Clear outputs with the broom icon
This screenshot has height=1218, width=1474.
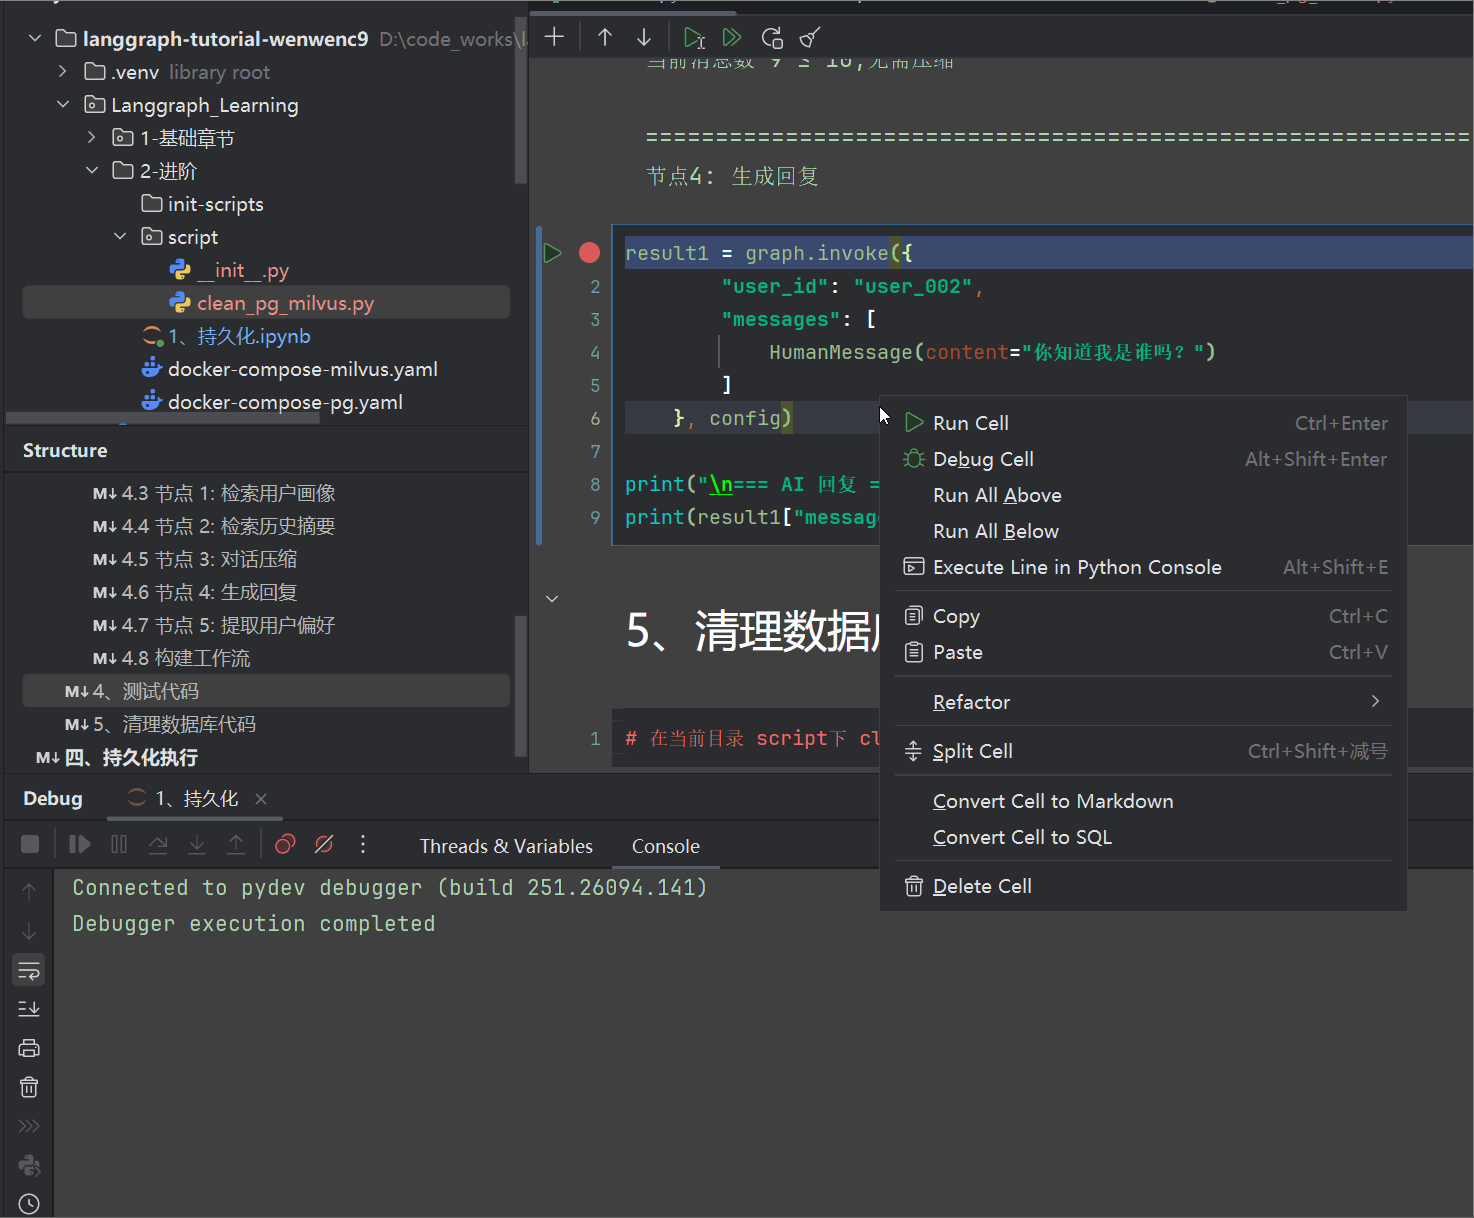click(x=810, y=38)
